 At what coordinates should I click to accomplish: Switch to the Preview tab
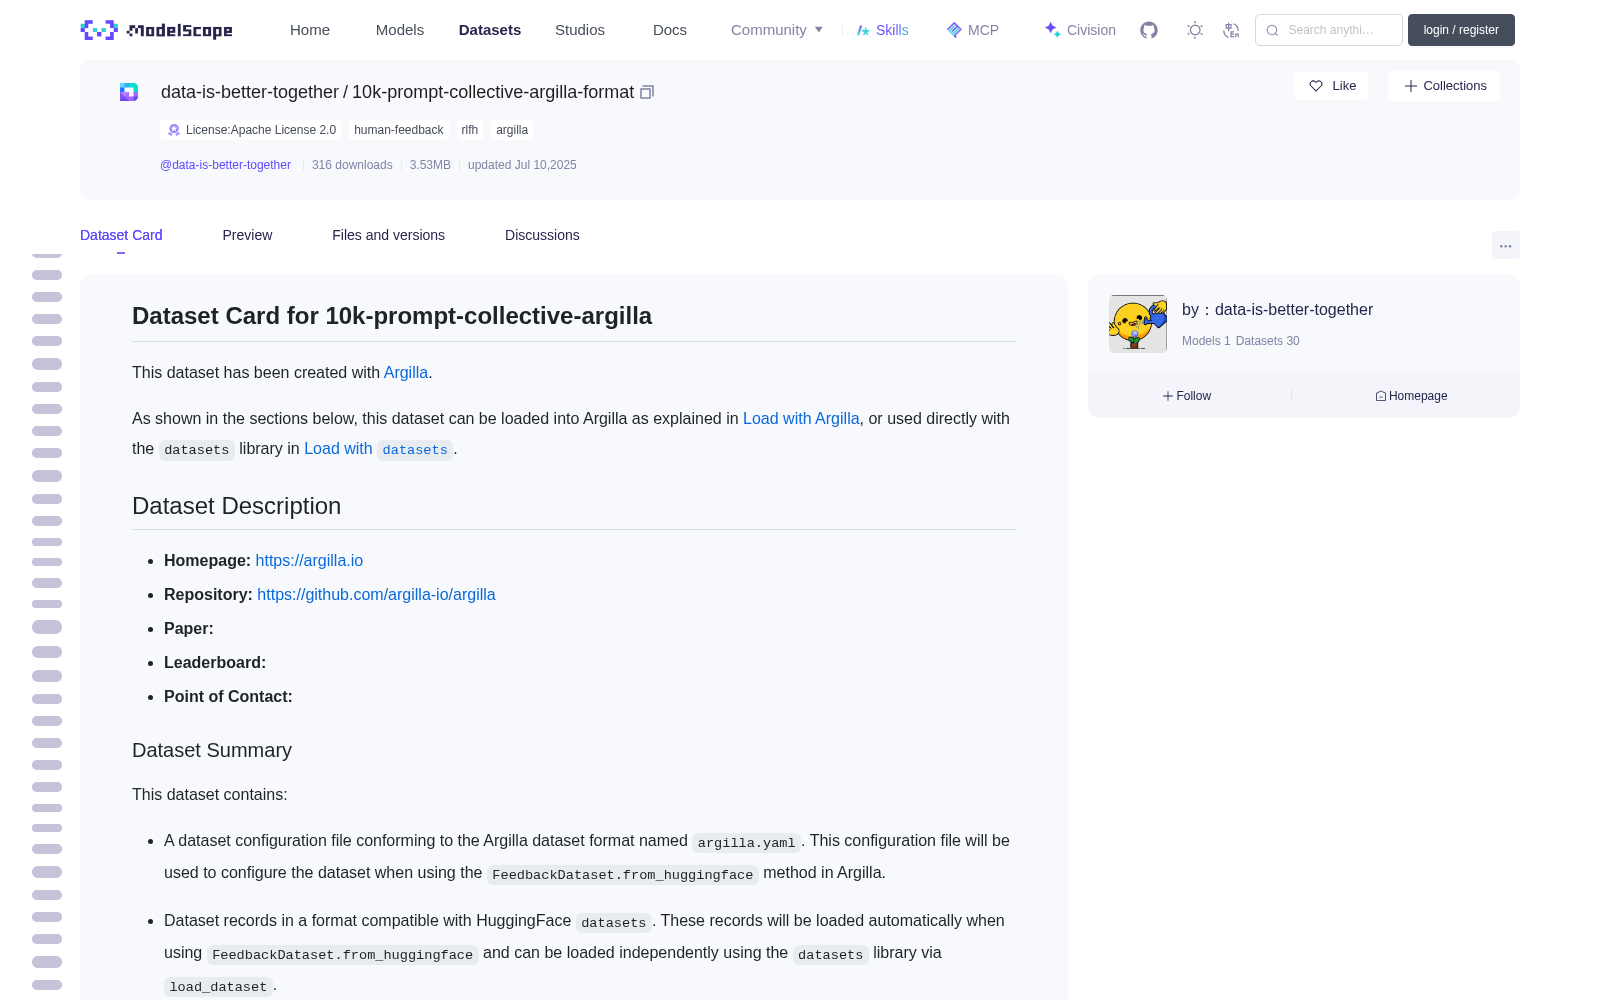tap(247, 235)
